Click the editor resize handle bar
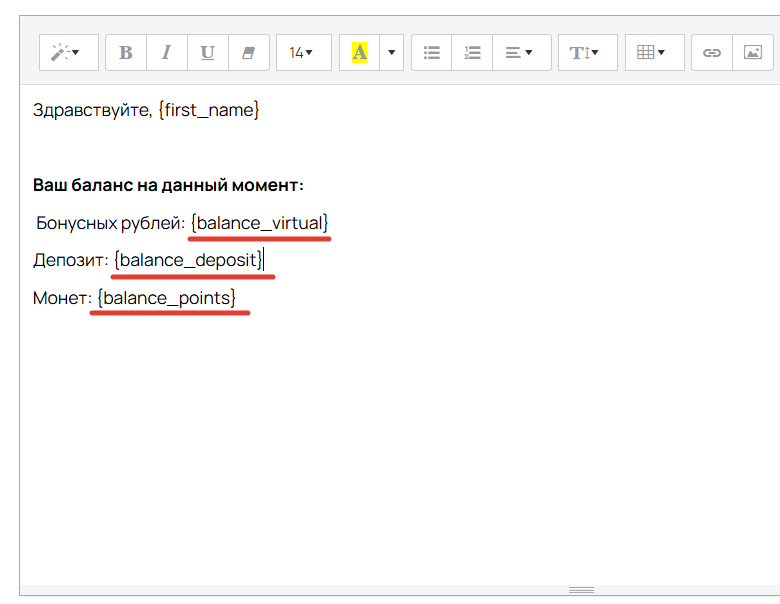The width and height of the screenshot is (780, 604). [581, 590]
